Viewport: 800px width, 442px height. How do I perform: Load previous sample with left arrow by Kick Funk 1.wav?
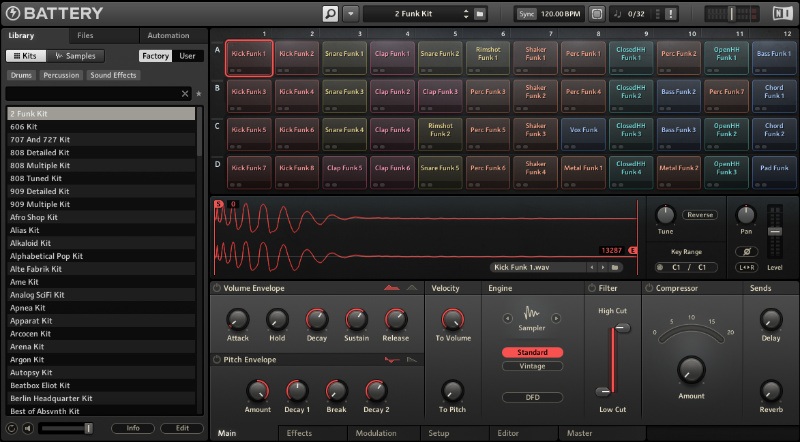point(592,267)
